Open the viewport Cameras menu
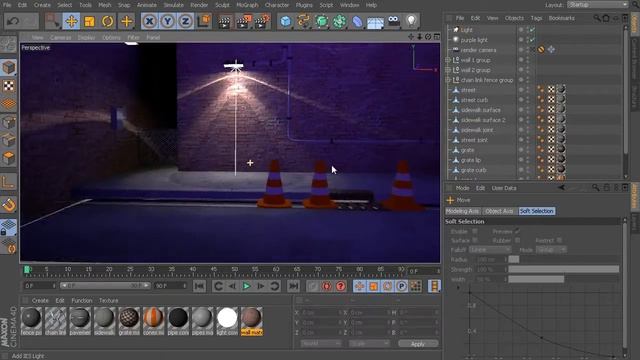This screenshot has height=360, width=640. pos(60,37)
